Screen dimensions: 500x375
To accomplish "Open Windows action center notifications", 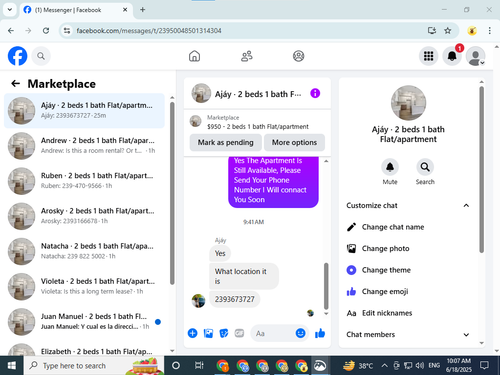I will [x=484, y=366].
